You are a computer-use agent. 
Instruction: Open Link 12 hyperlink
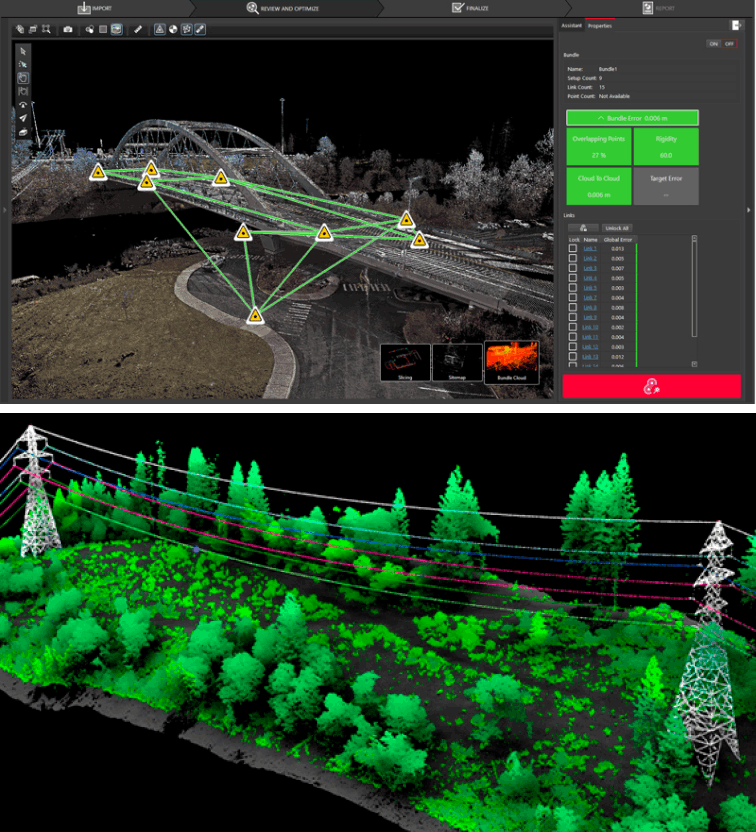coord(590,347)
